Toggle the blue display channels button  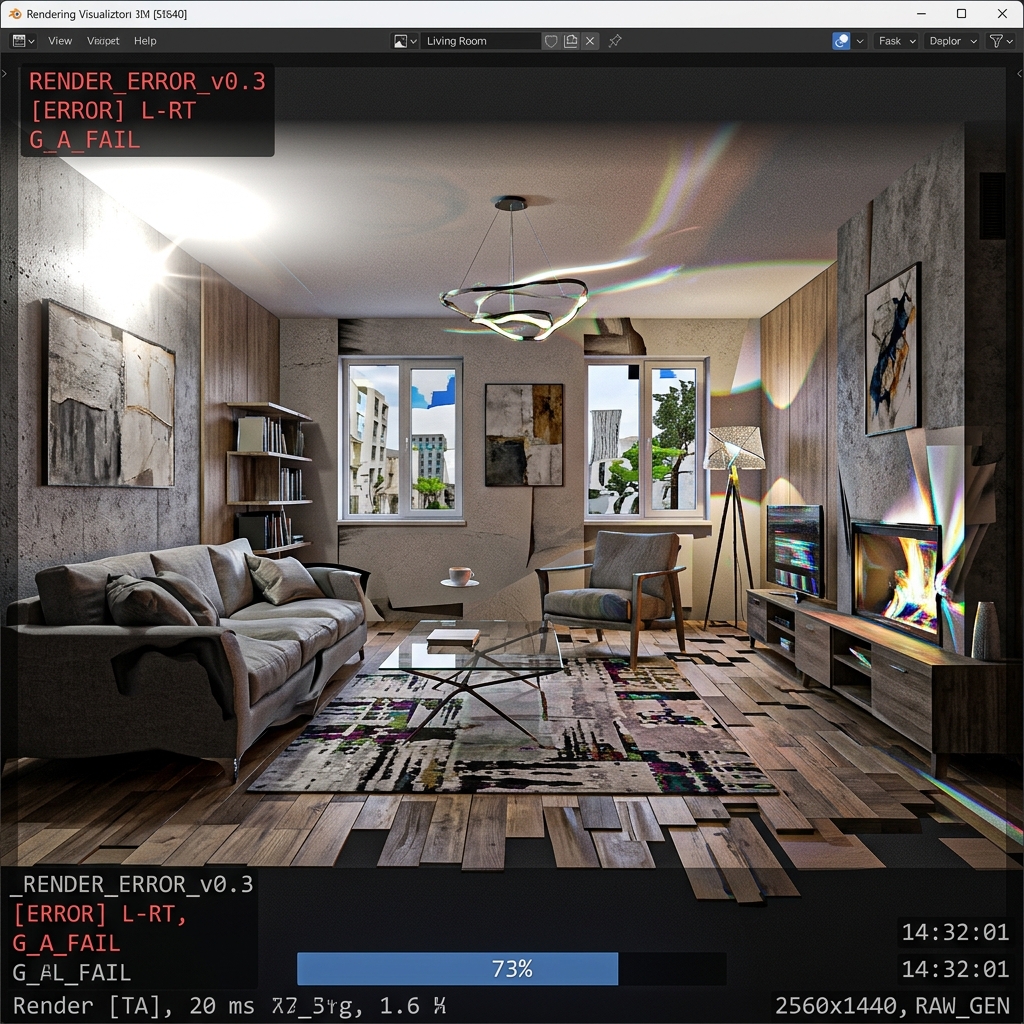(x=841, y=41)
